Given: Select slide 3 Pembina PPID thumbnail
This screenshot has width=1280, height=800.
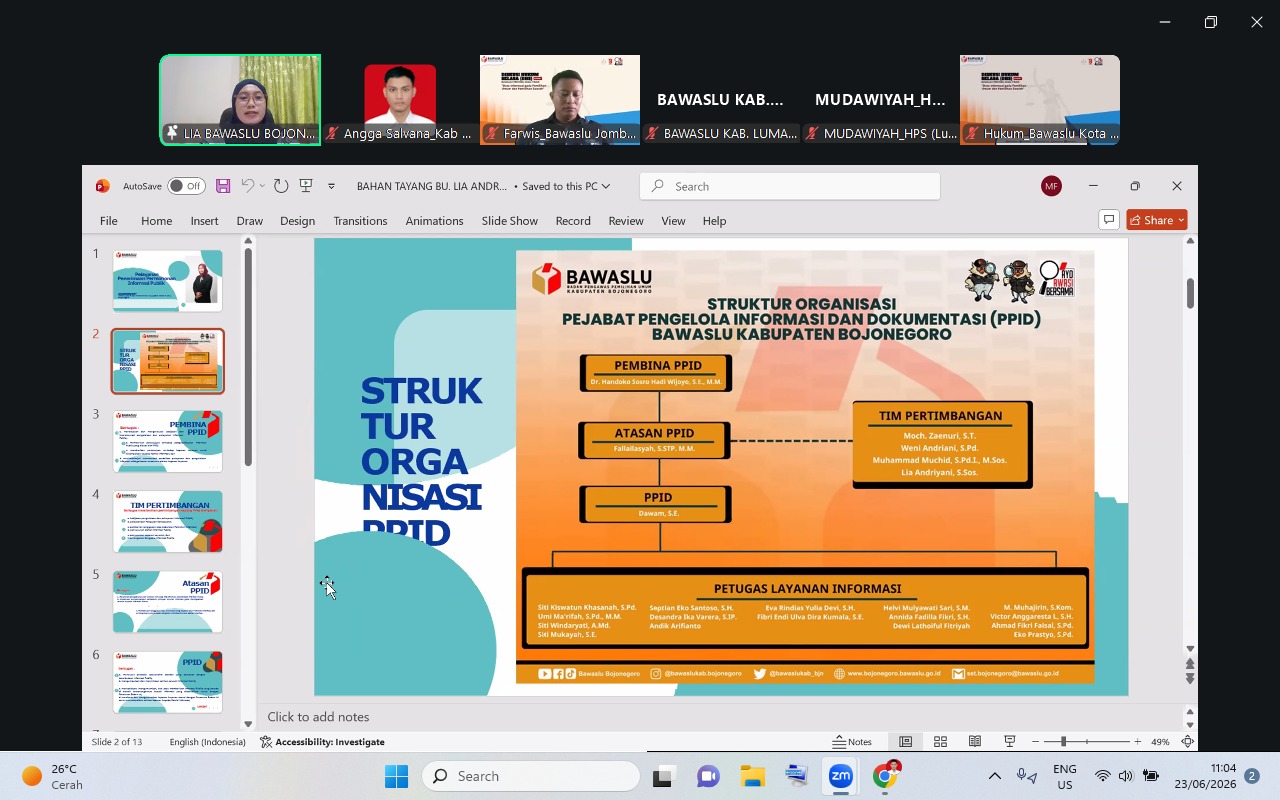Looking at the screenshot, I should [168, 441].
